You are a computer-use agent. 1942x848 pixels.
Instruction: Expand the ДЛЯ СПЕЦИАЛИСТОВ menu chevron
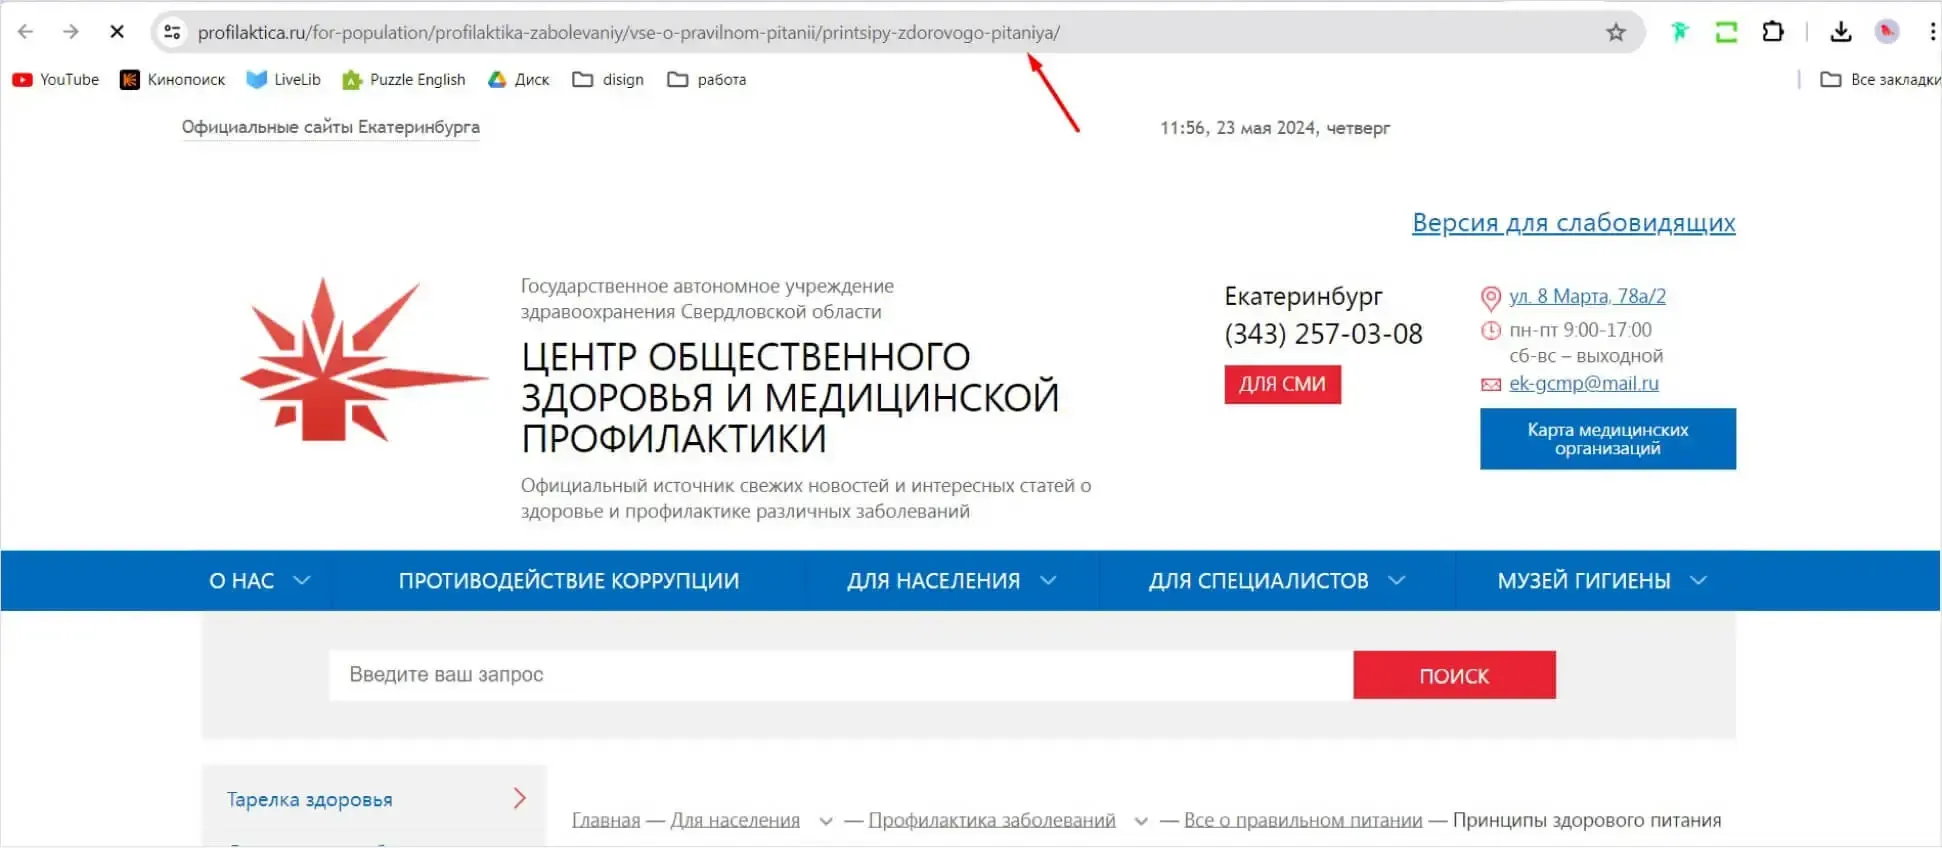[x=1397, y=580]
